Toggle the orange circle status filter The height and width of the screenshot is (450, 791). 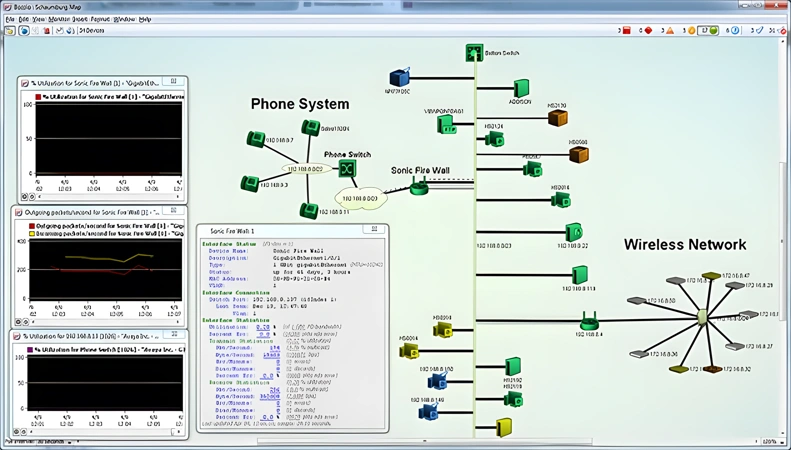692,31
